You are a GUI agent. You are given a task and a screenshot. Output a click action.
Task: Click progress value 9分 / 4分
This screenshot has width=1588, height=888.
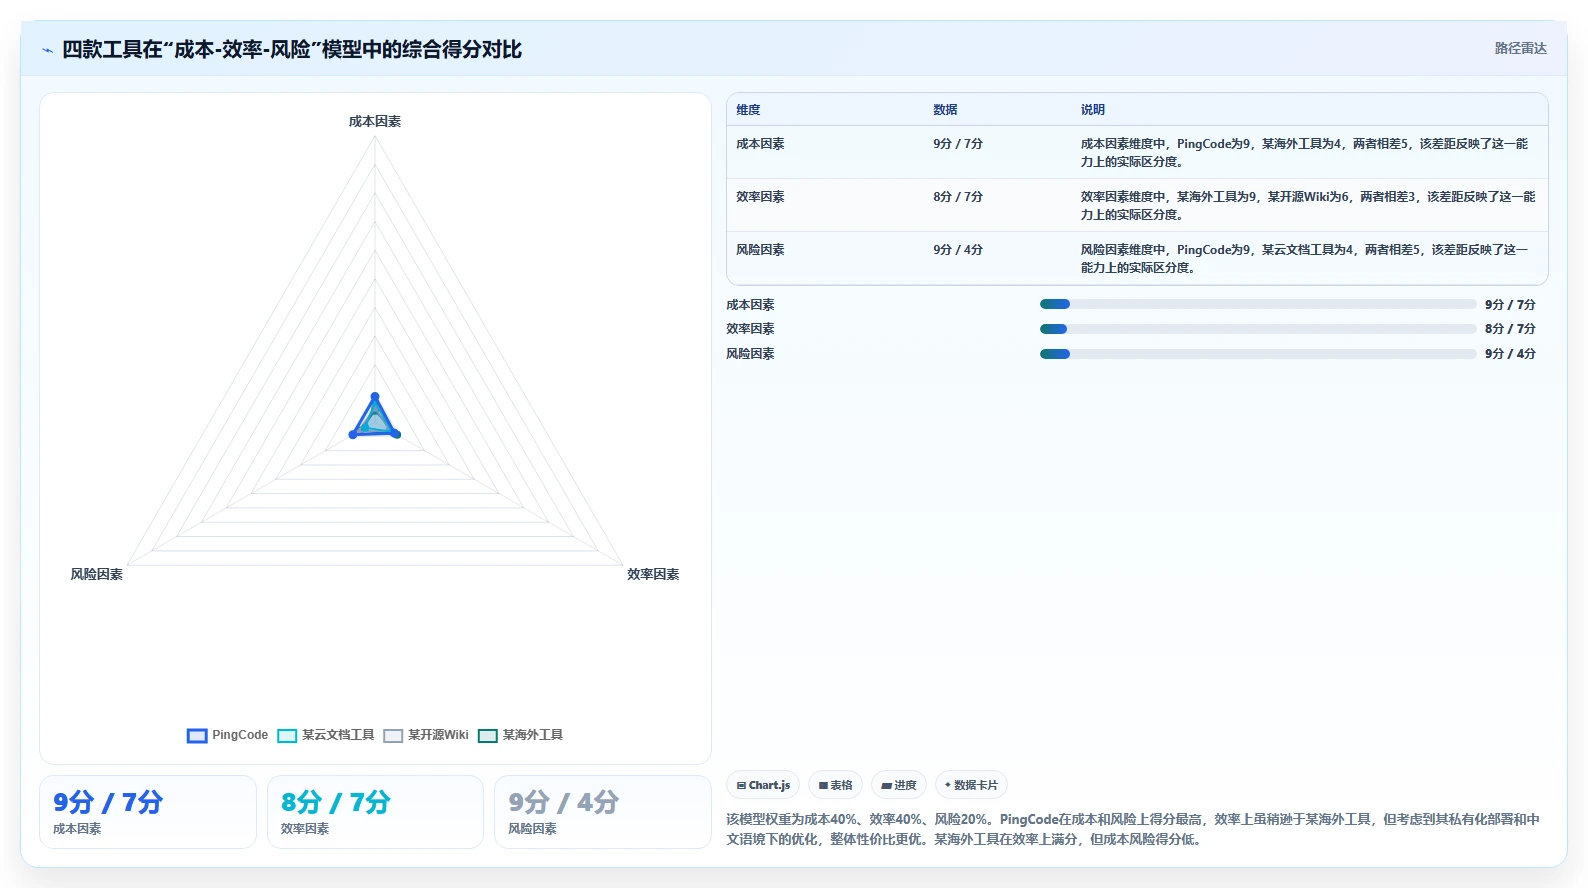click(1510, 354)
